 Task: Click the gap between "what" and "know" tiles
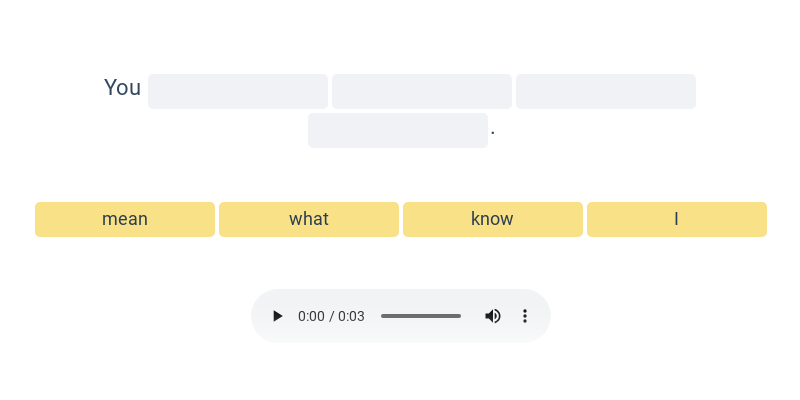401,219
